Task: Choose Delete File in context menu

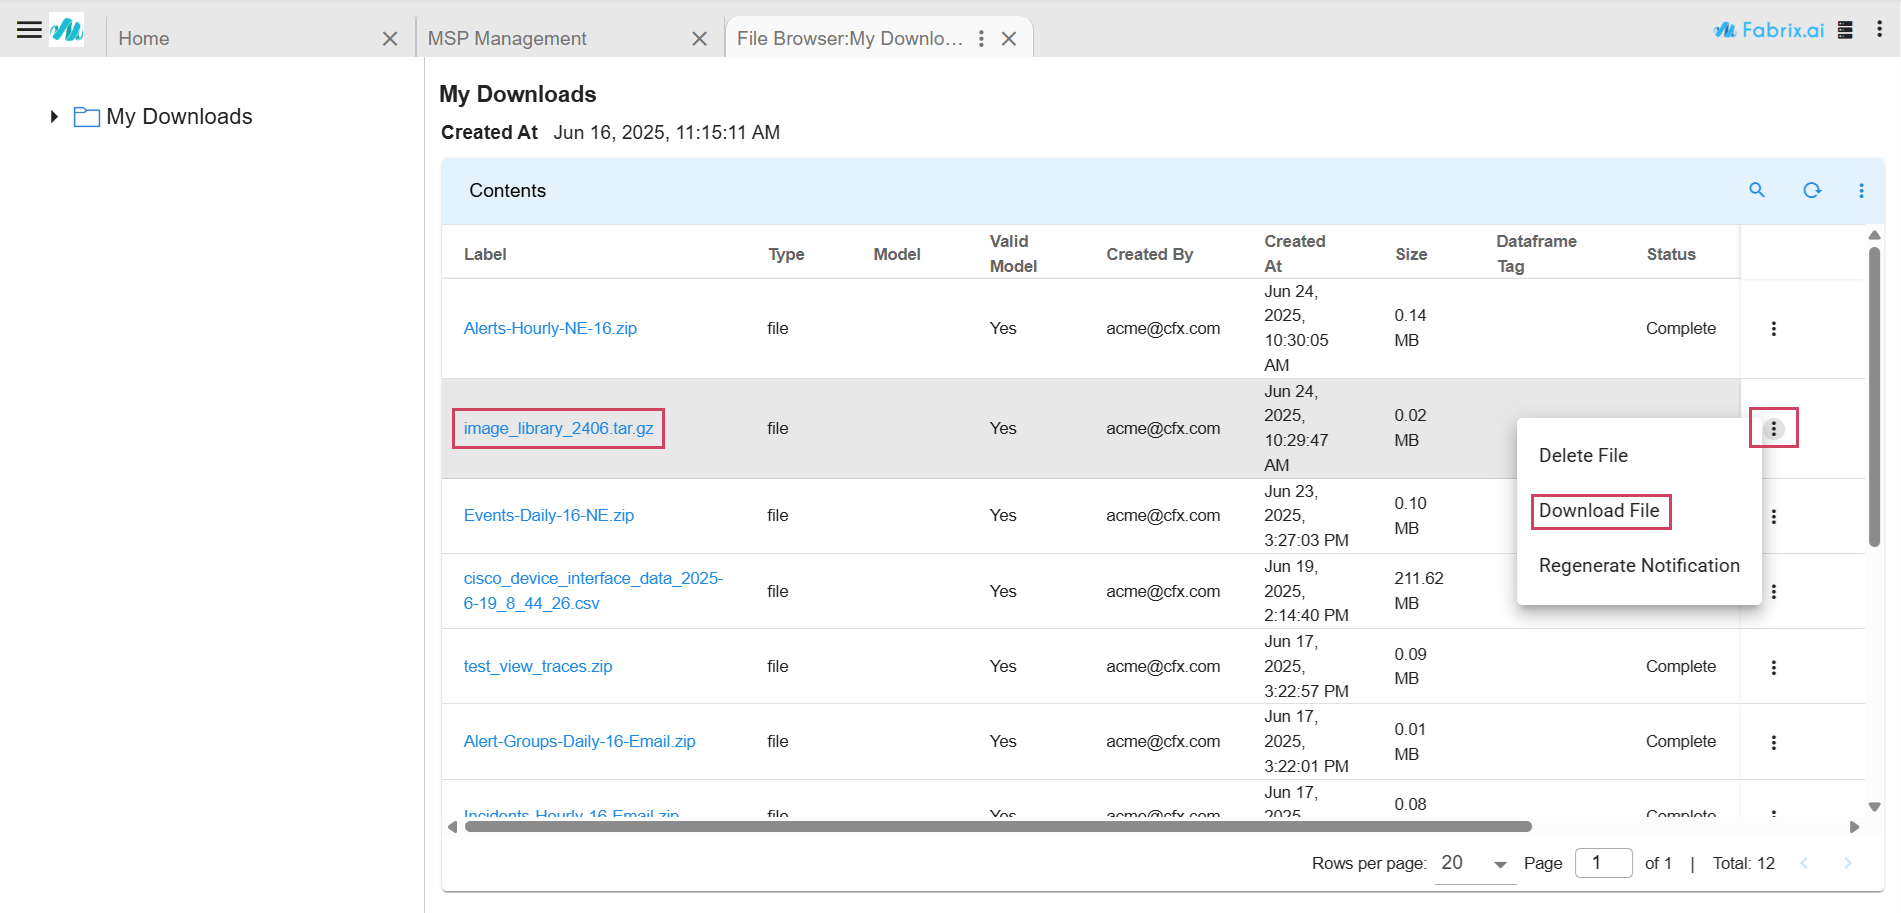Action: point(1583,456)
